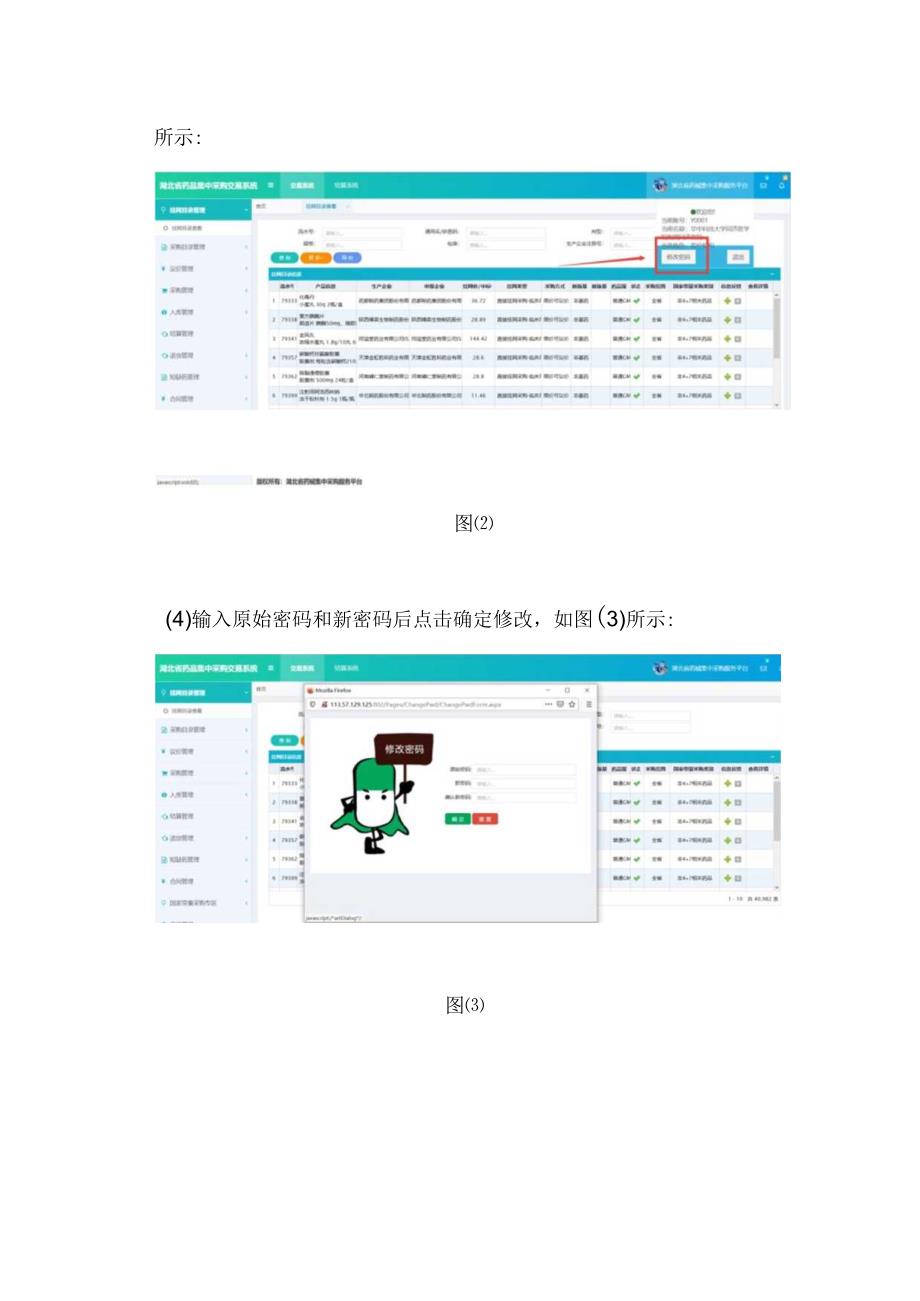This screenshot has height=1301, width=920.
Task: Collapse sidebar with the hamburger icon beside 湖北省药品集中采购交易系统
Action: (270, 183)
